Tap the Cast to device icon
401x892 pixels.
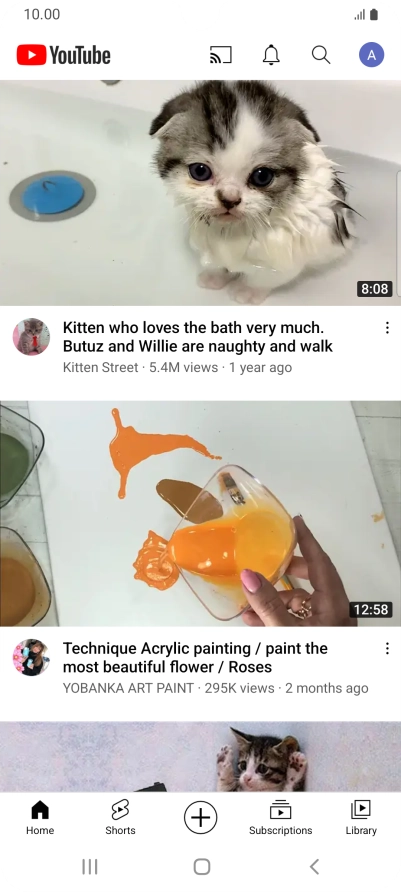pyautogui.click(x=221, y=55)
